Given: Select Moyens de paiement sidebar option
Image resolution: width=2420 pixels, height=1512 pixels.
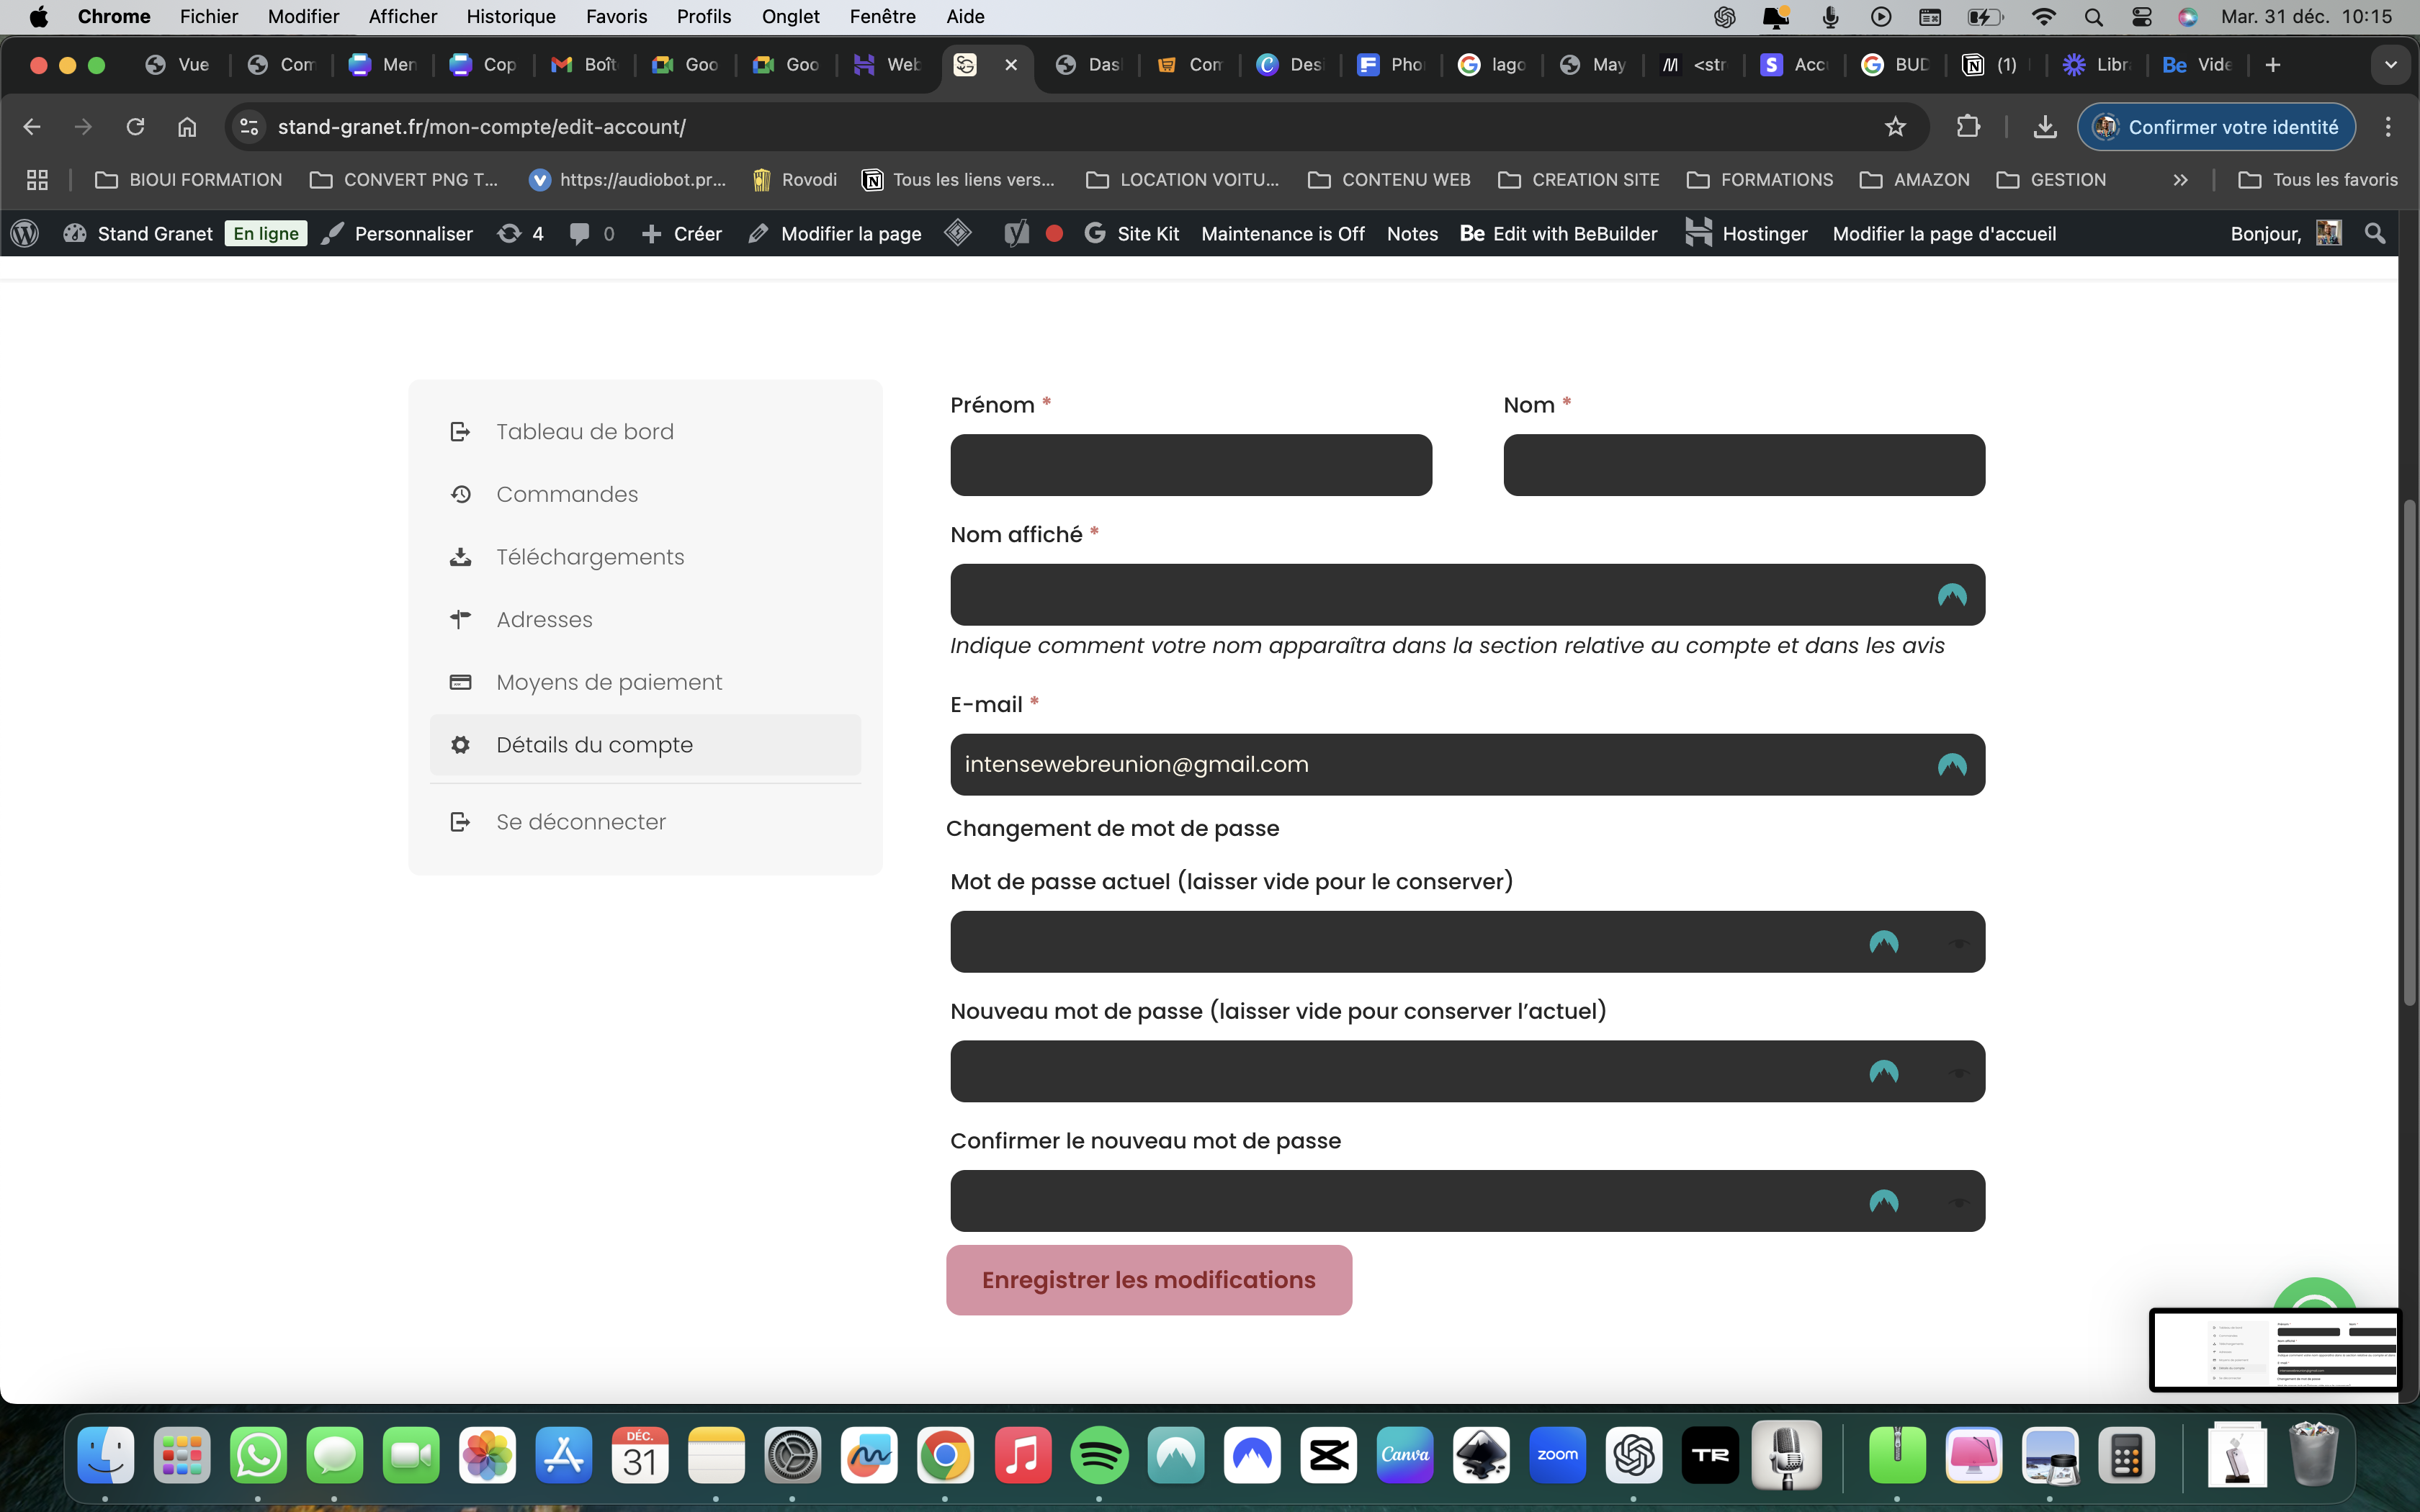Looking at the screenshot, I should (x=606, y=681).
